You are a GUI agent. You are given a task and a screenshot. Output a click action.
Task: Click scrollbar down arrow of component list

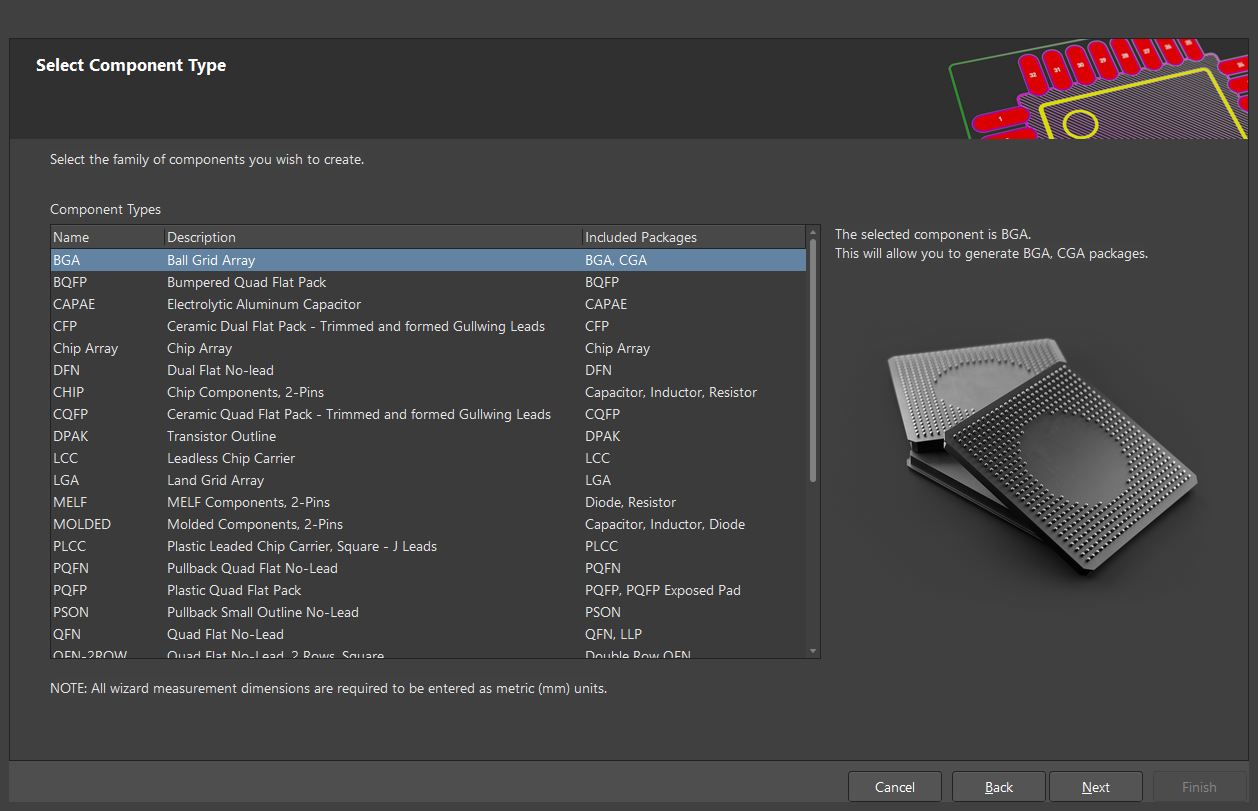(813, 651)
